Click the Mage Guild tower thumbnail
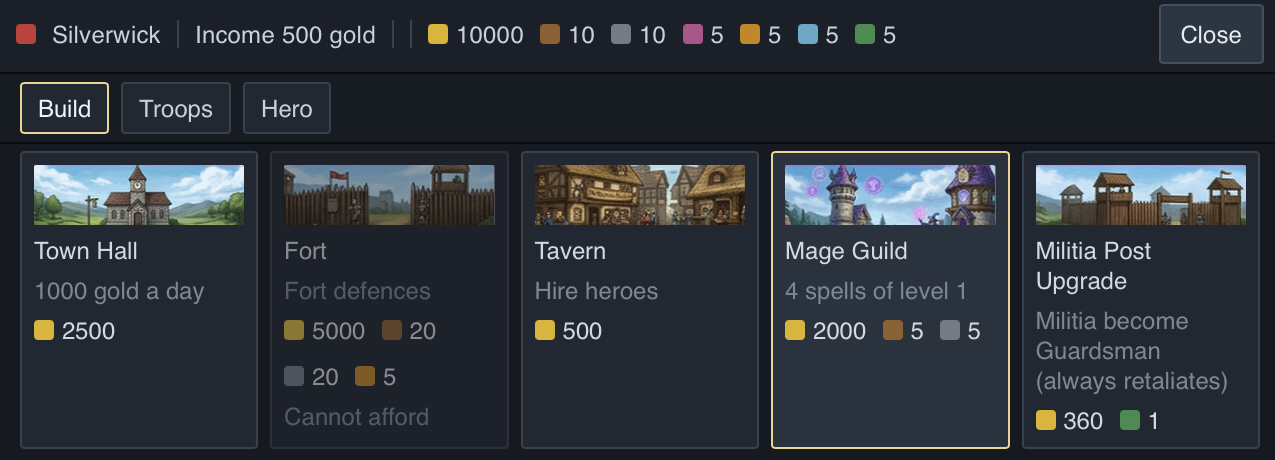1275x460 pixels. pyautogui.click(x=890, y=195)
